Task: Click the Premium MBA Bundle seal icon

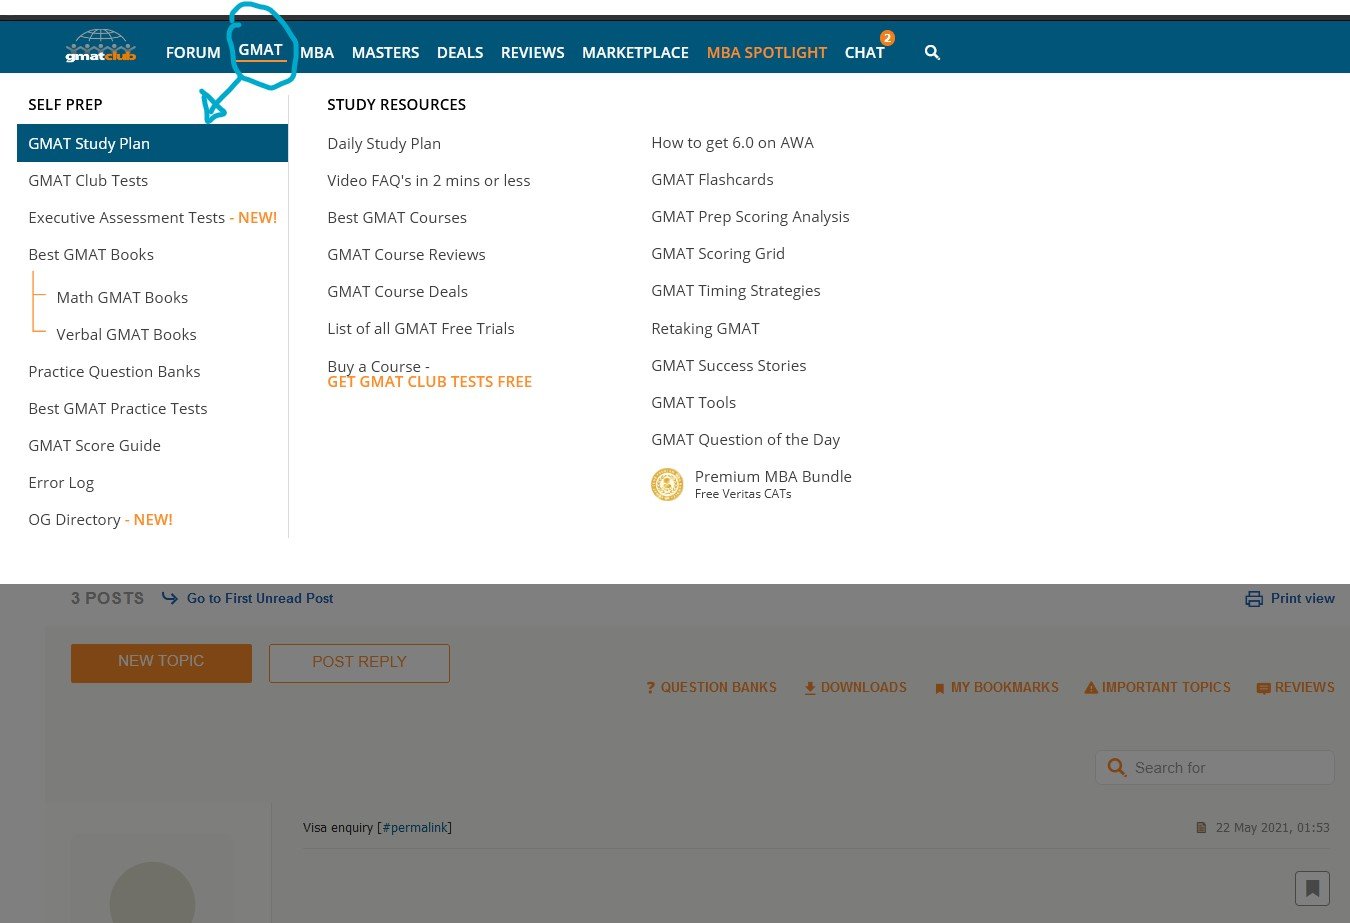Action: [x=667, y=484]
